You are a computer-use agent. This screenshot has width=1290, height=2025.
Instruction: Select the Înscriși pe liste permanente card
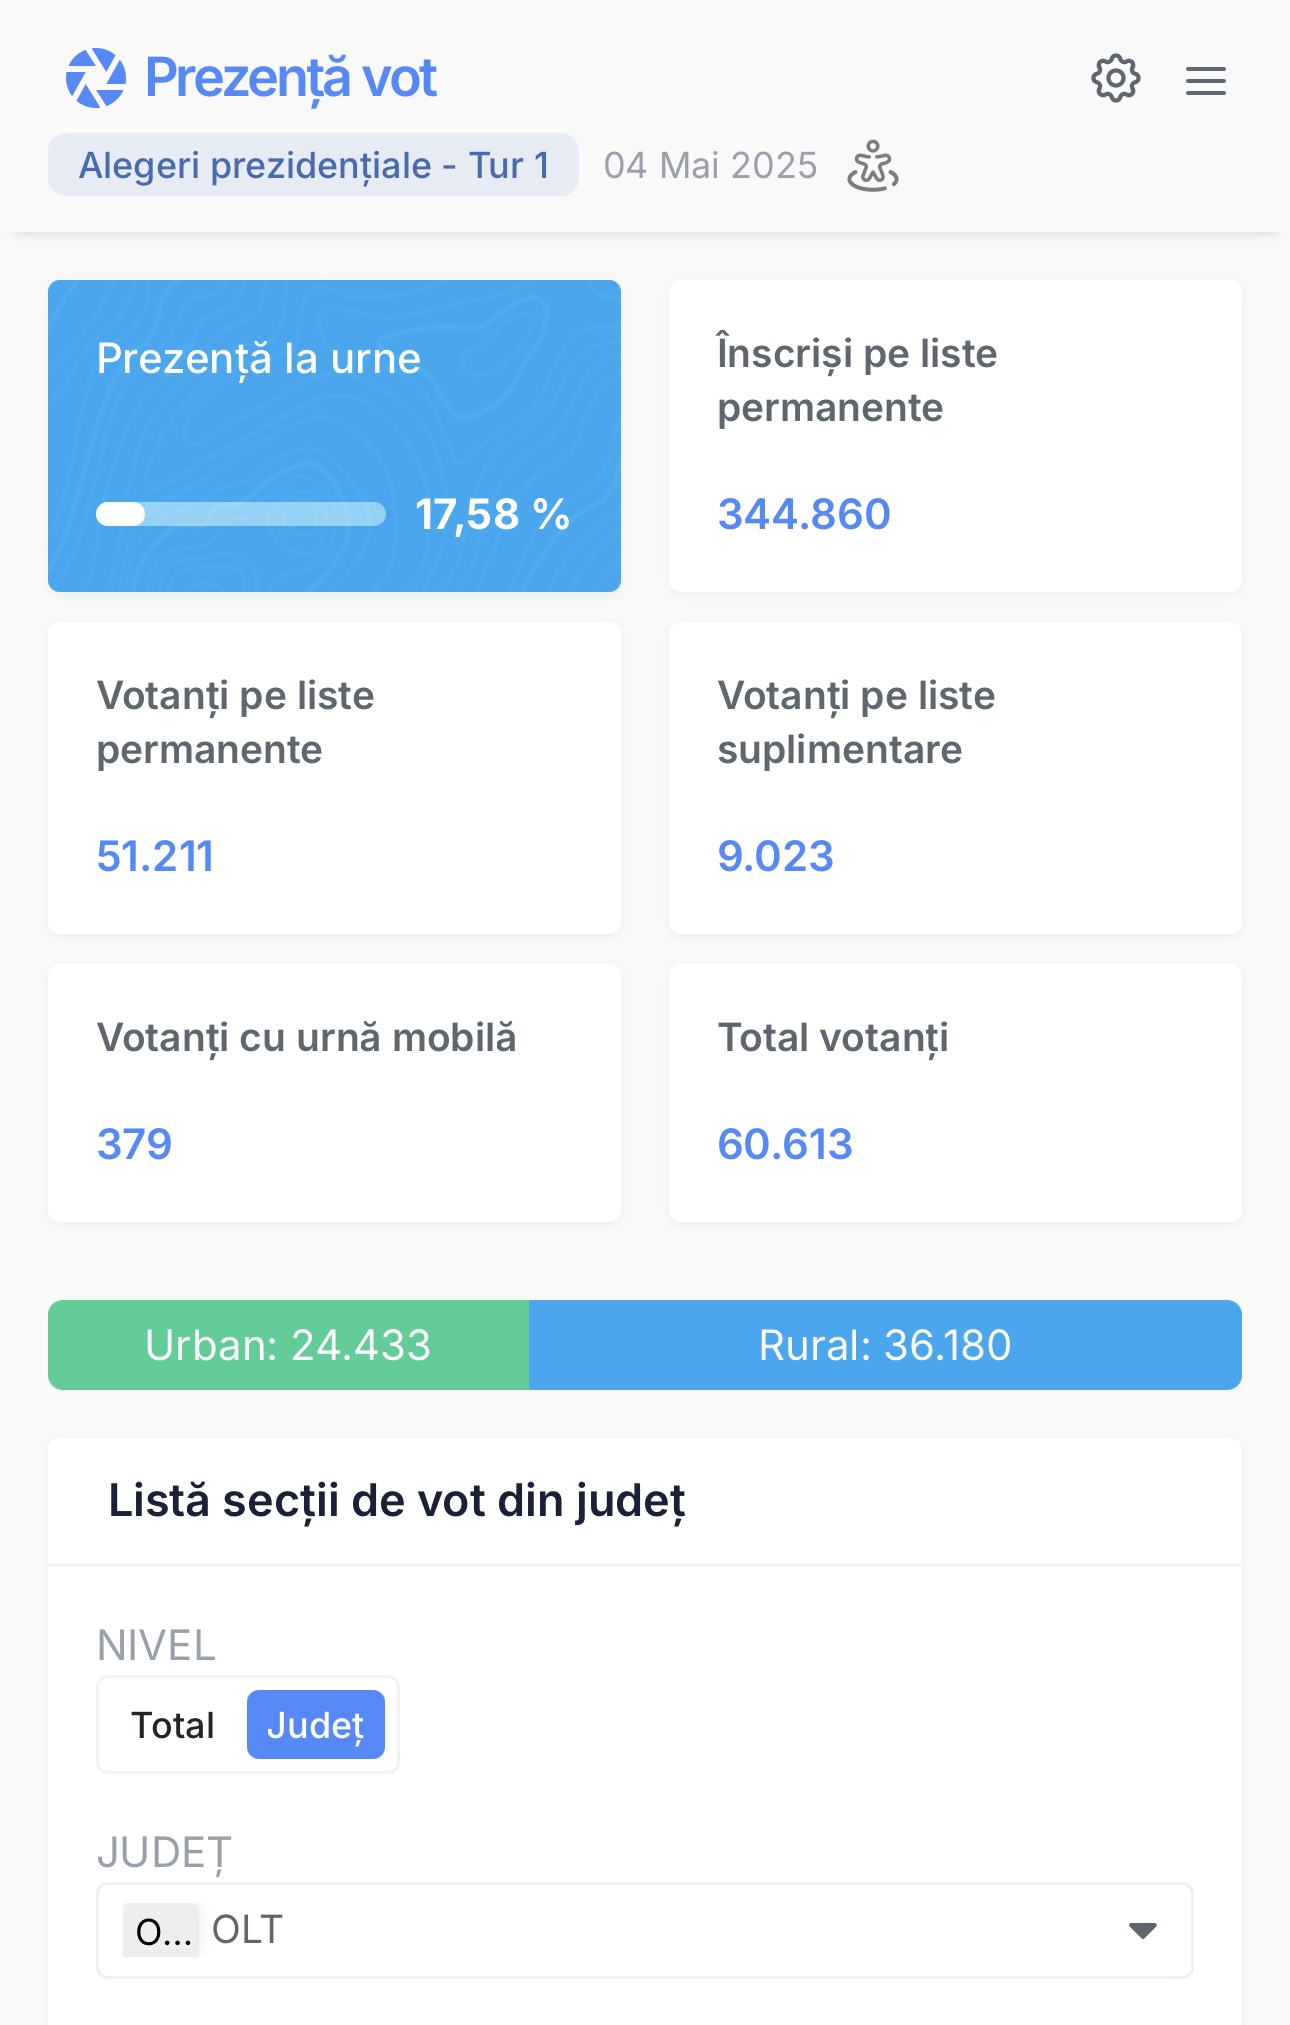[955, 436]
